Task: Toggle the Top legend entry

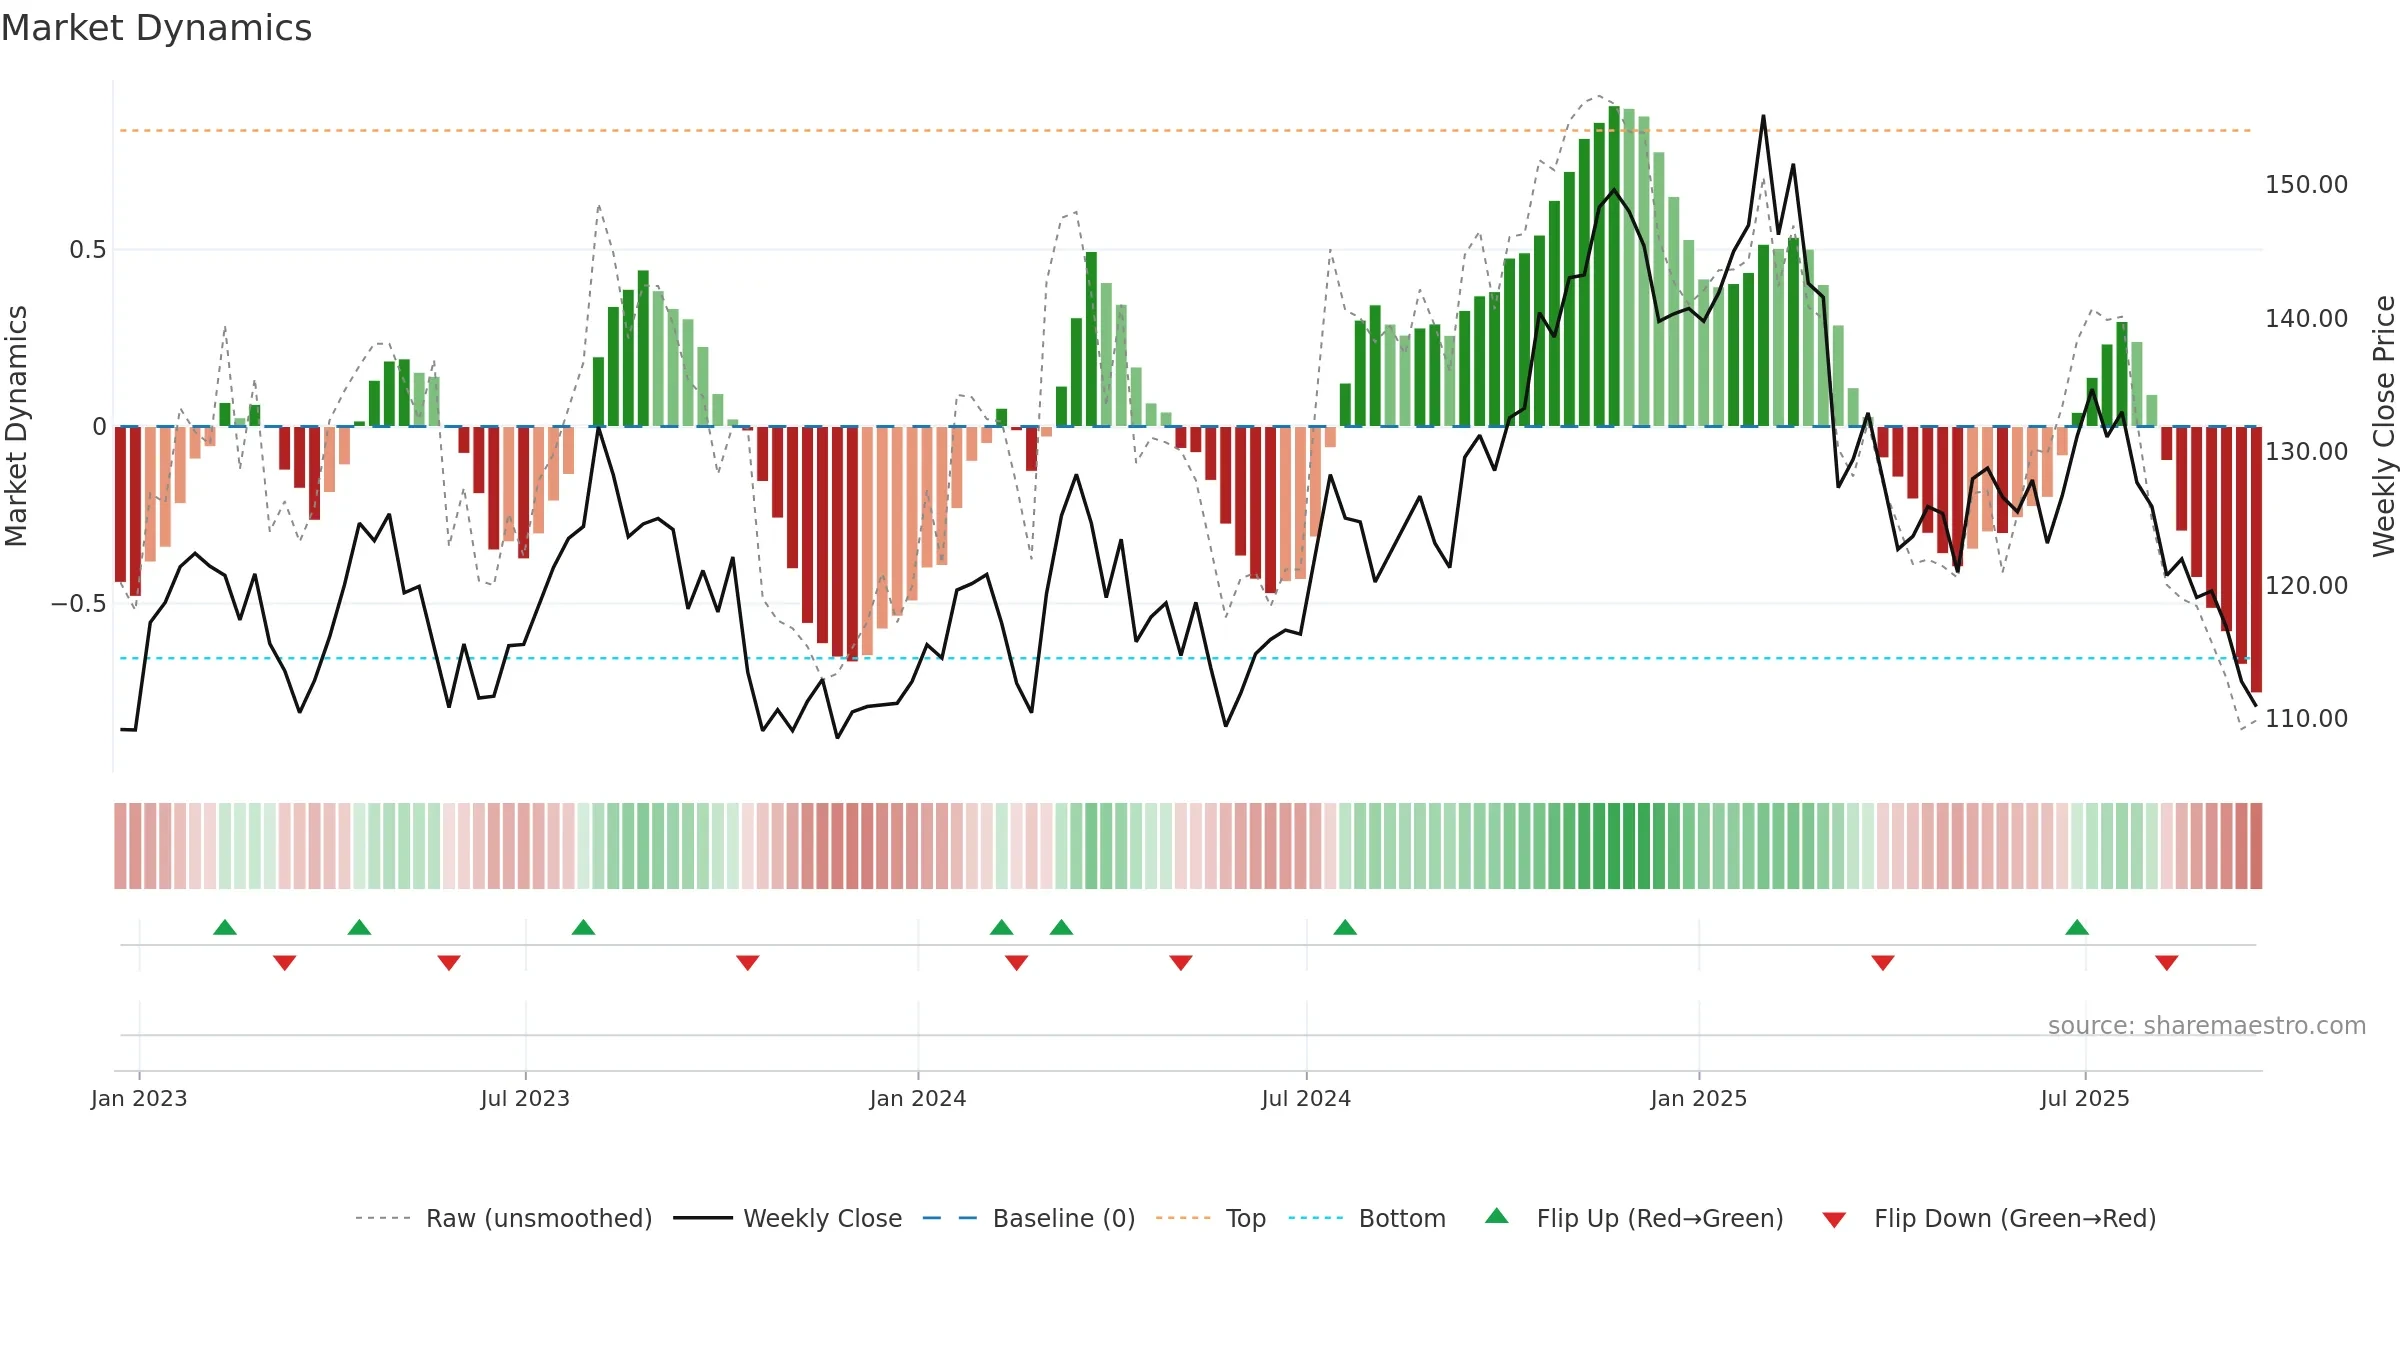Action: click(1211, 1218)
